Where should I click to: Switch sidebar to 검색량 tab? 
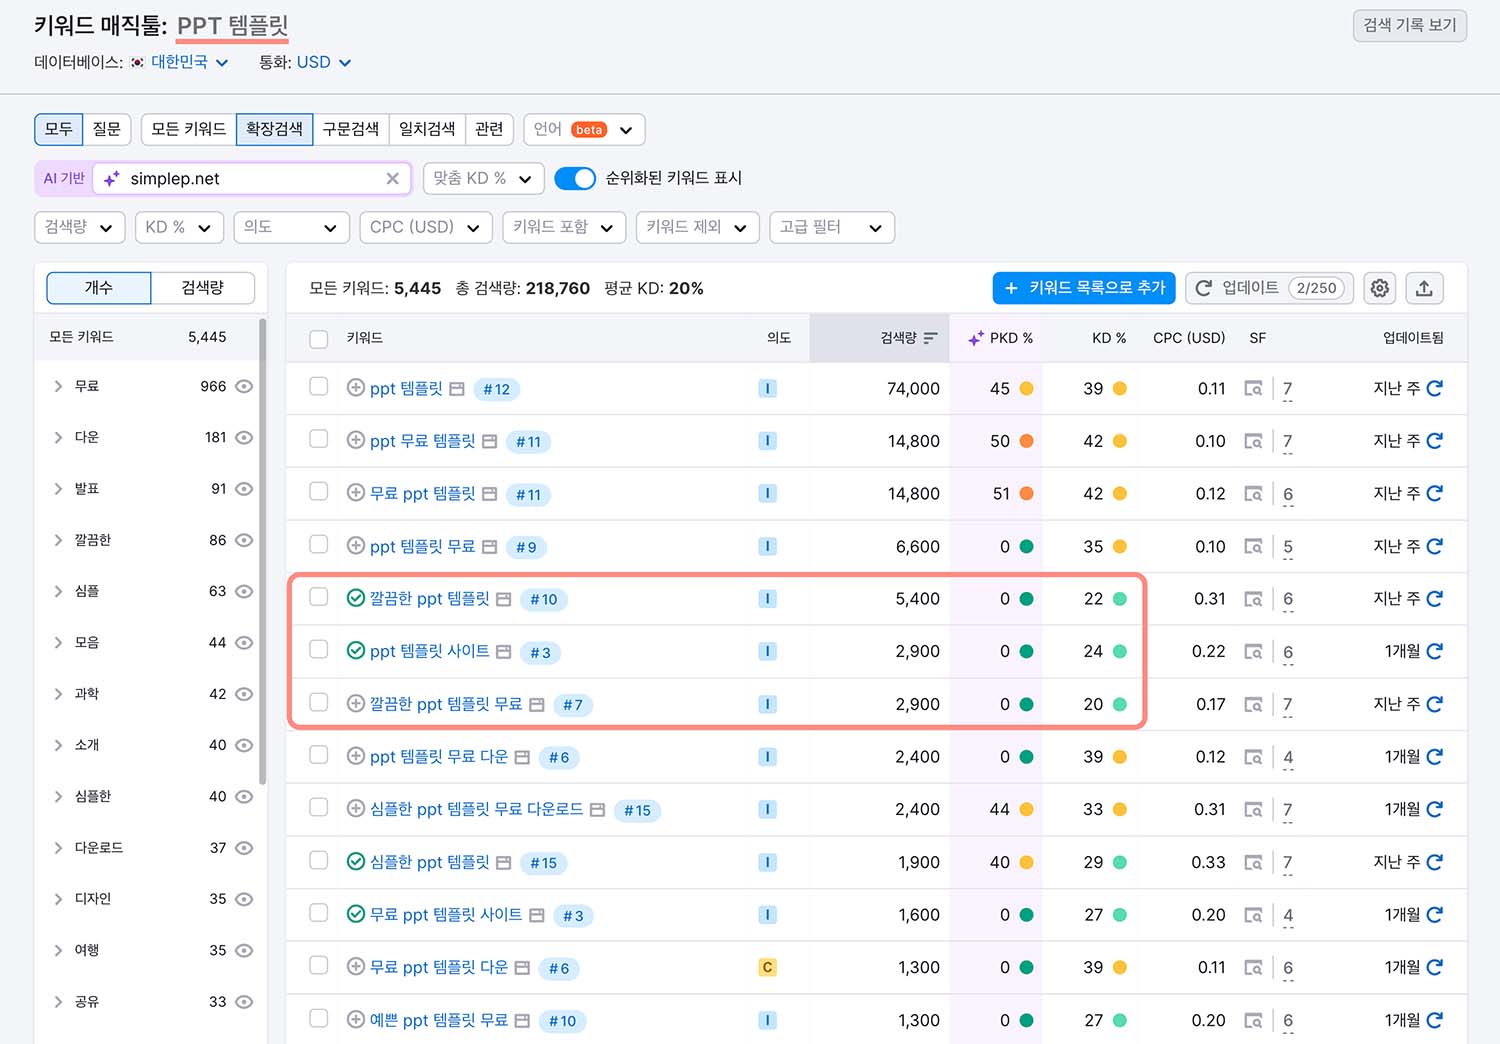pyautogui.click(x=203, y=288)
